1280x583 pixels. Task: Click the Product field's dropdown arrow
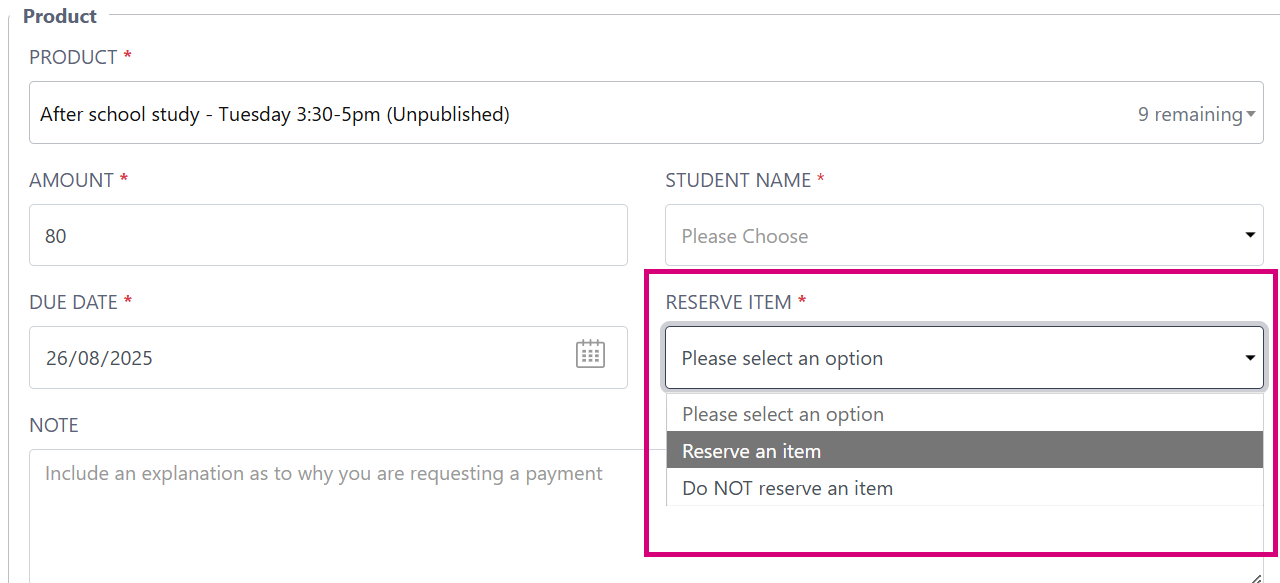point(1250,115)
